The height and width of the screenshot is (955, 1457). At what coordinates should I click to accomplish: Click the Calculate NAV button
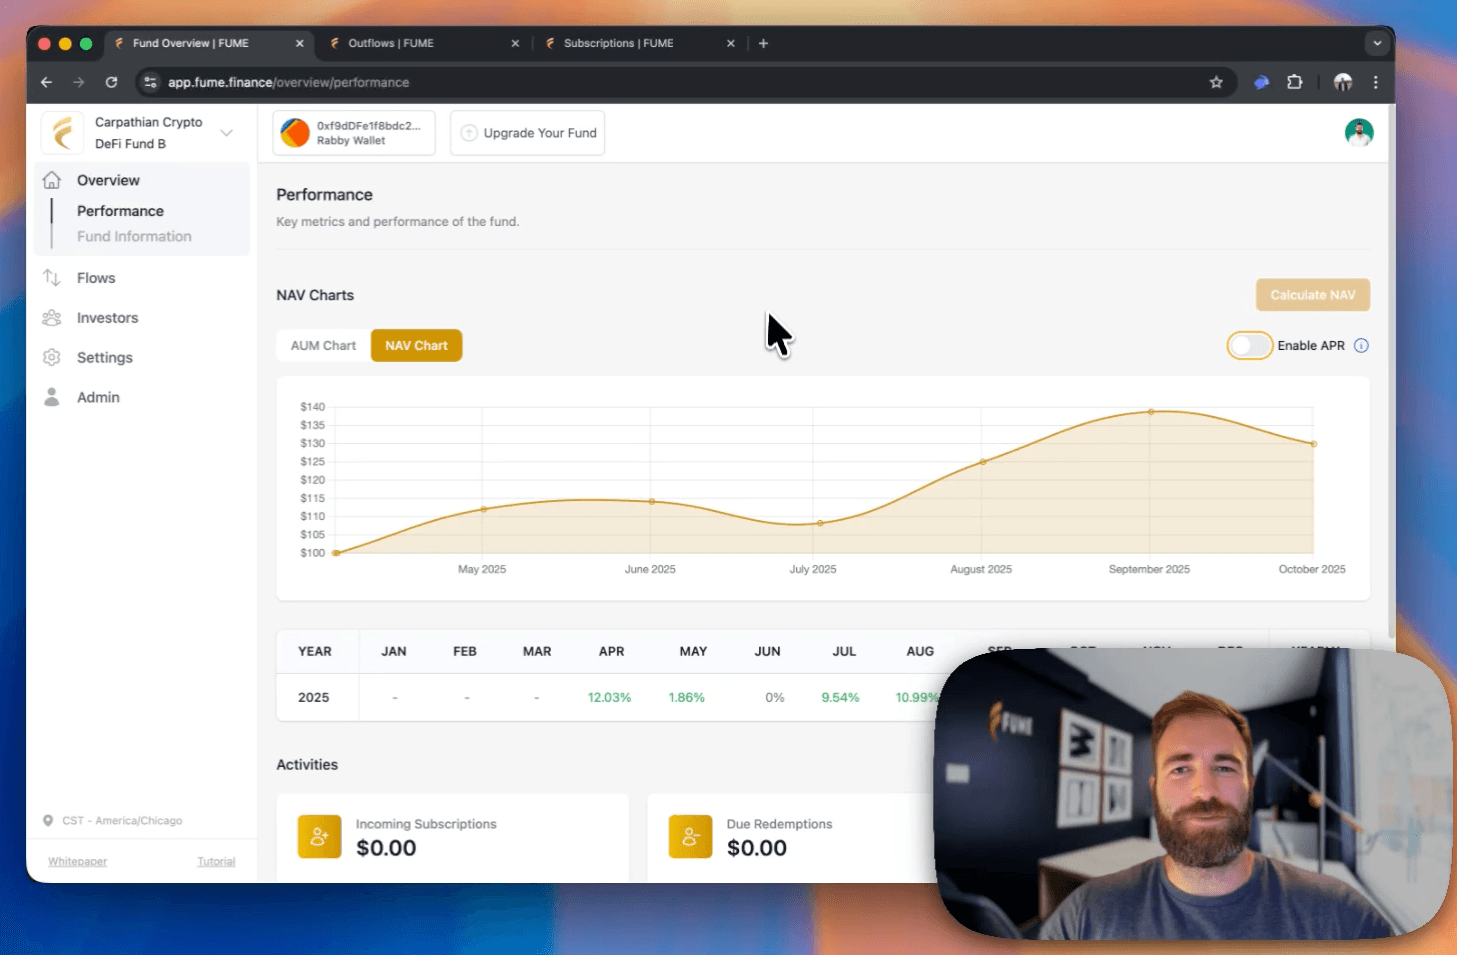click(x=1312, y=295)
